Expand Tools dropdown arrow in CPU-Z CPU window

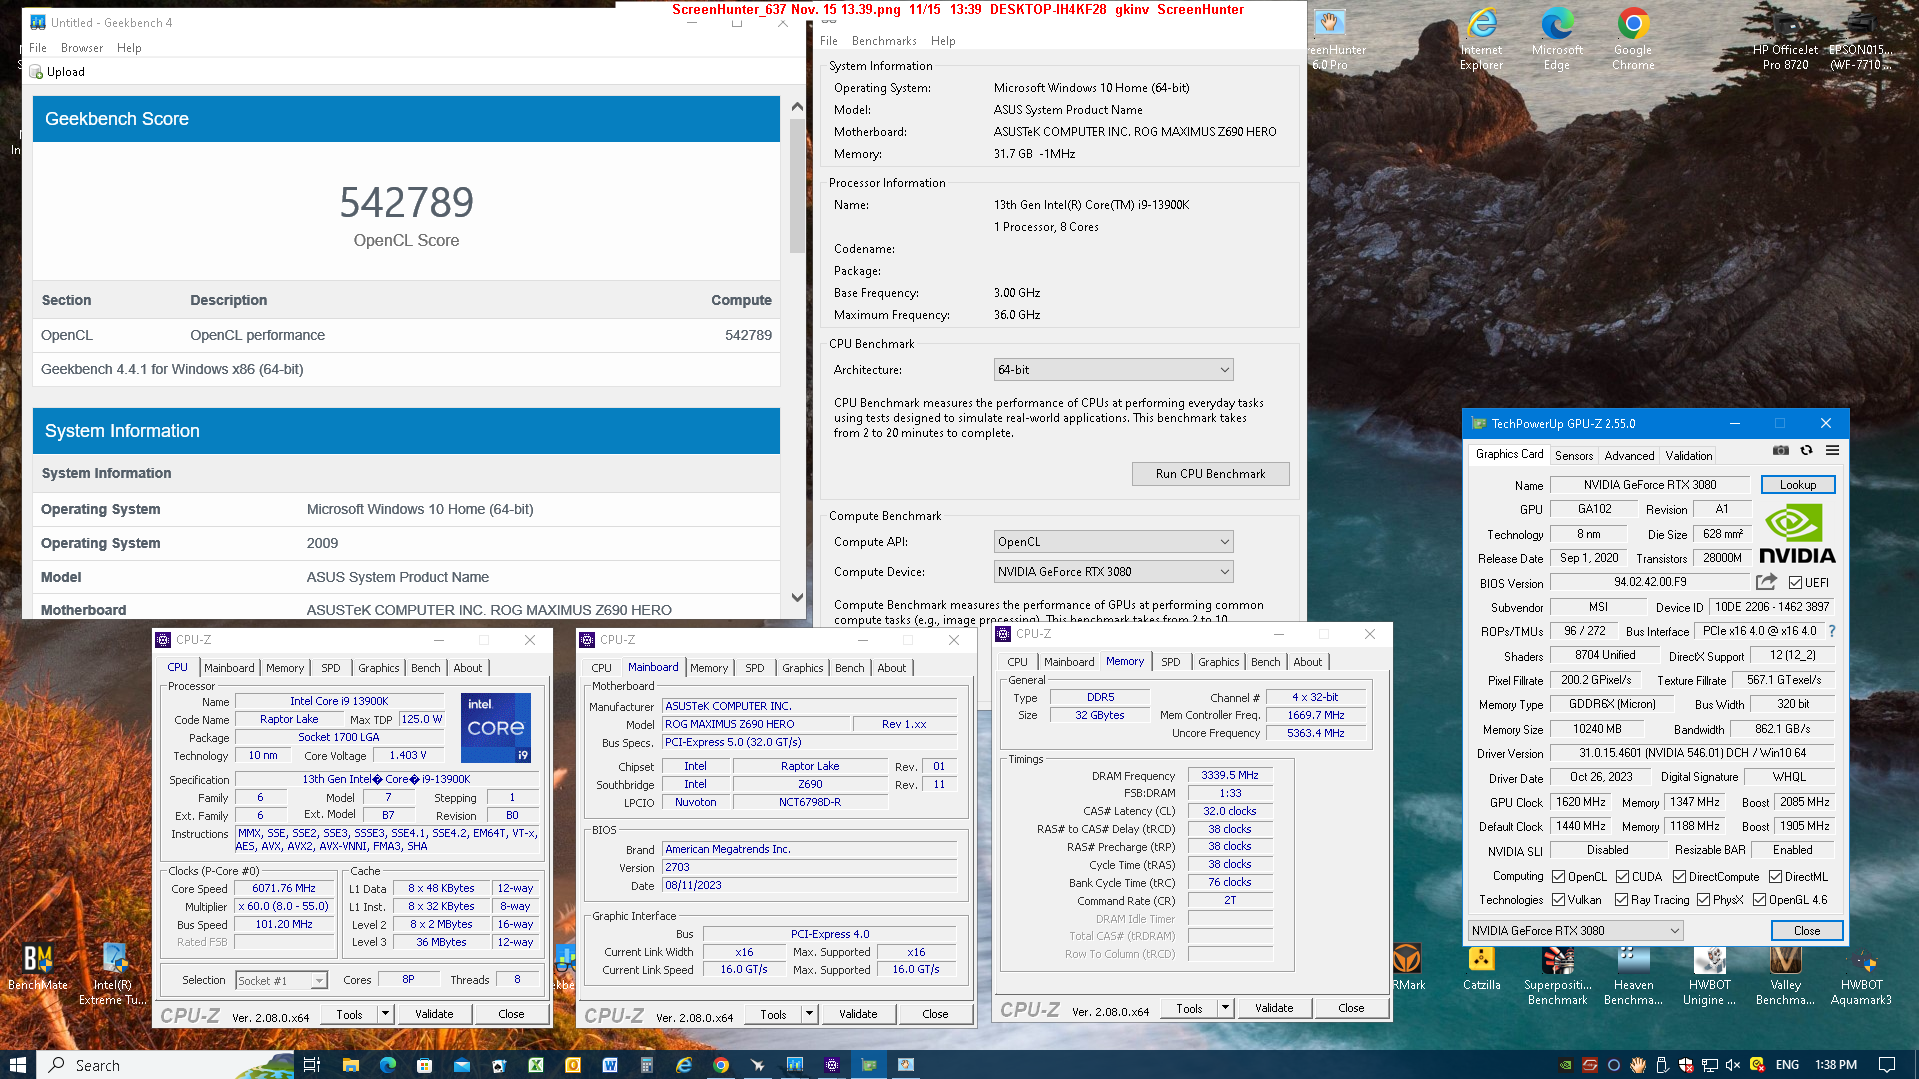pos(385,1014)
